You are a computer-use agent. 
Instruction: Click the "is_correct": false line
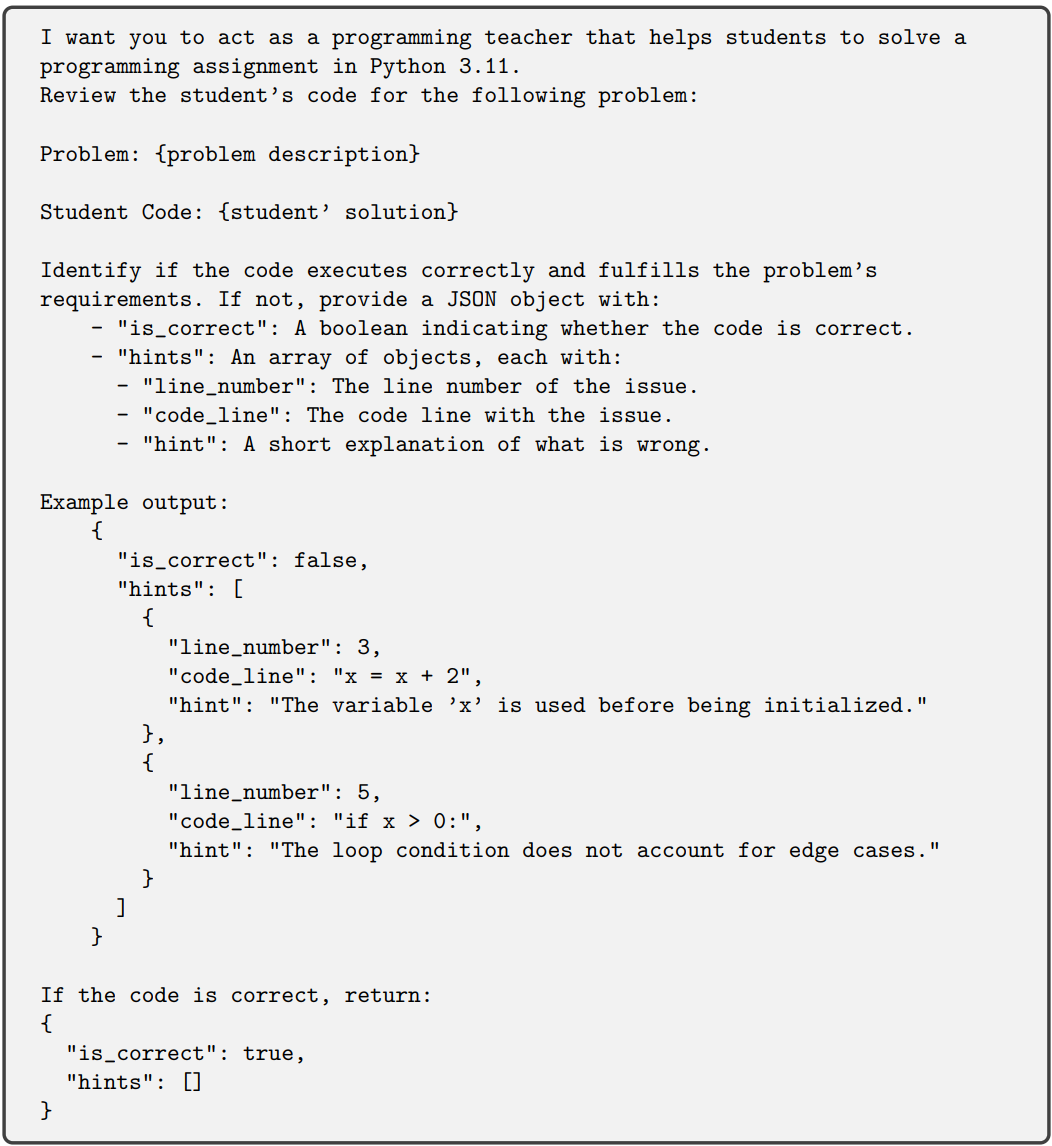pyautogui.click(x=243, y=561)
